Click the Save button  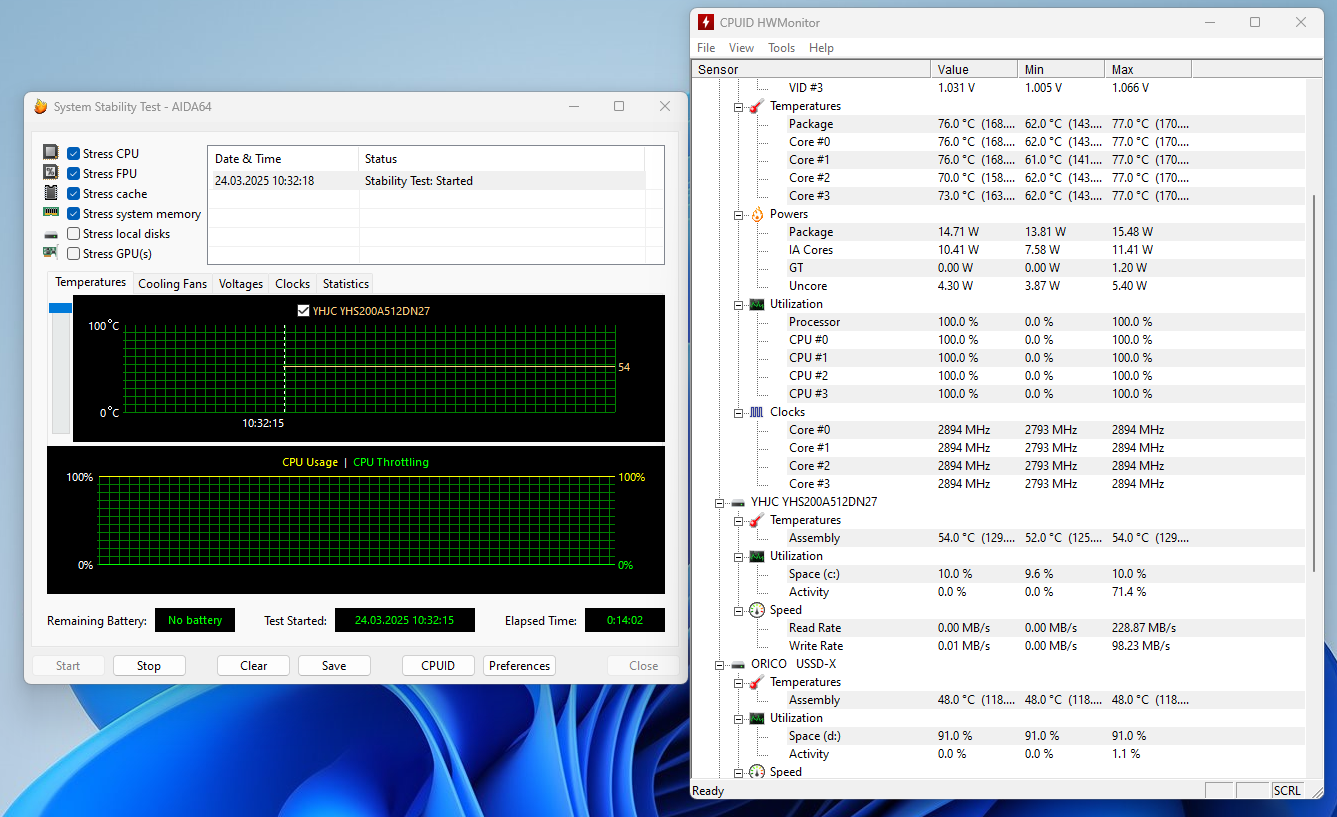(x=334, y=666)
